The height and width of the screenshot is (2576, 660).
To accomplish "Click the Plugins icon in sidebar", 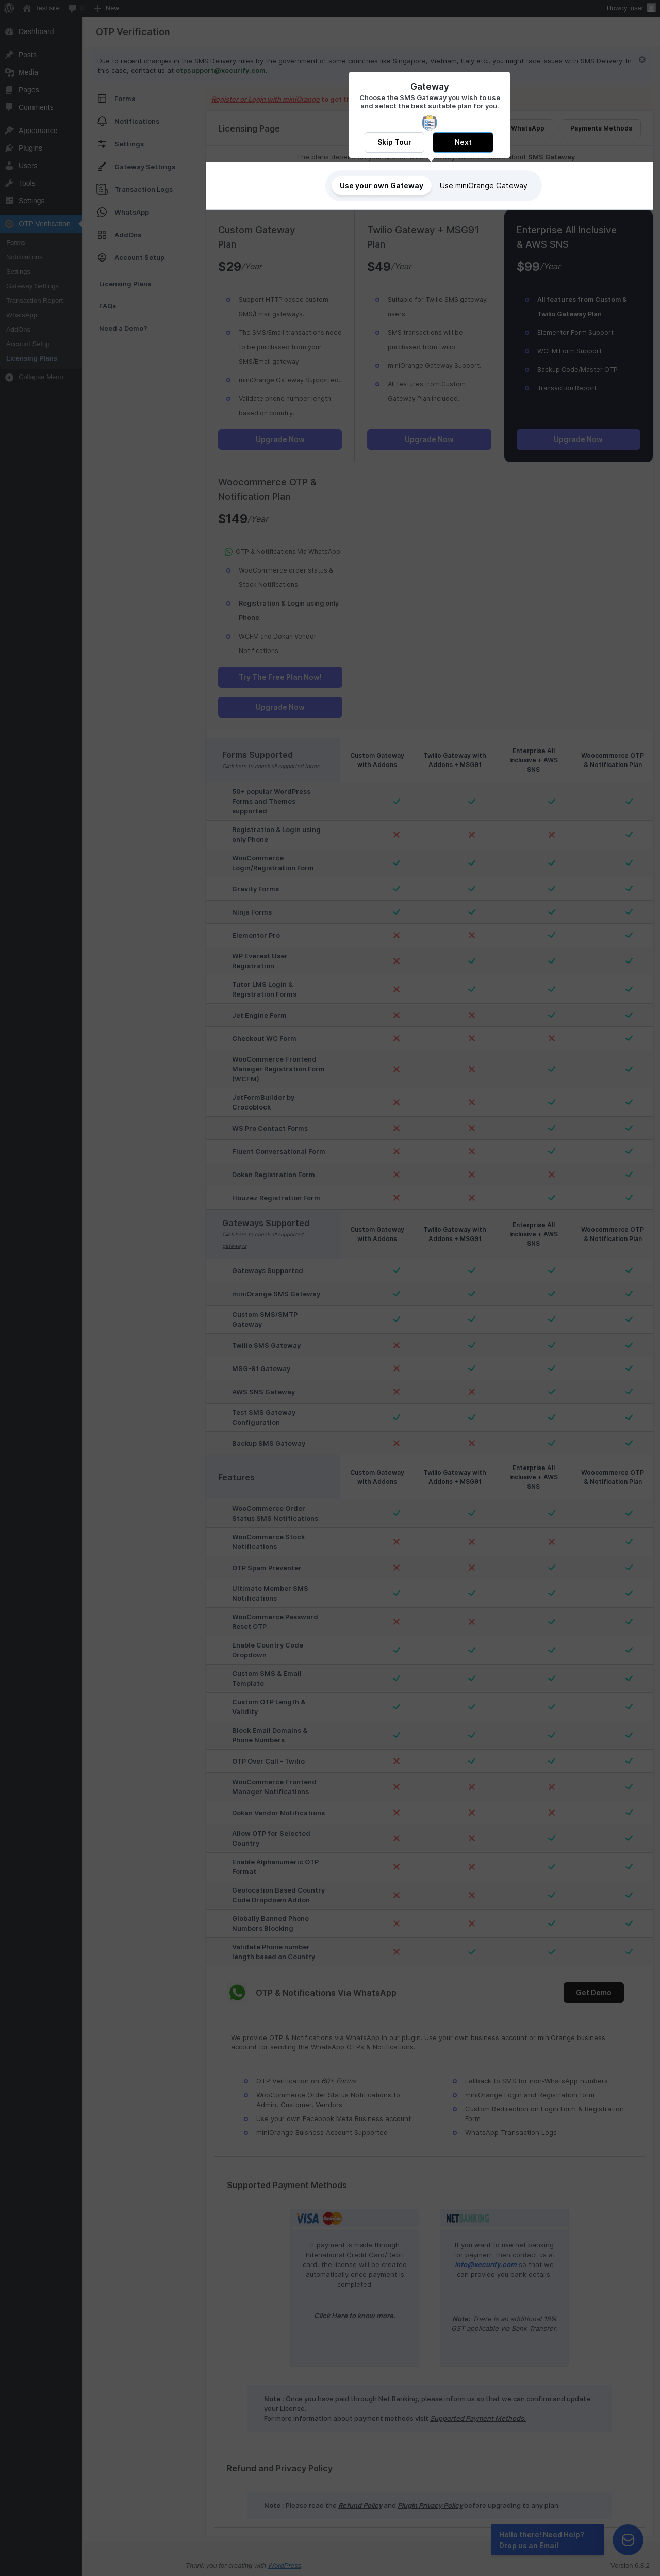I will [x=9, y=148].
